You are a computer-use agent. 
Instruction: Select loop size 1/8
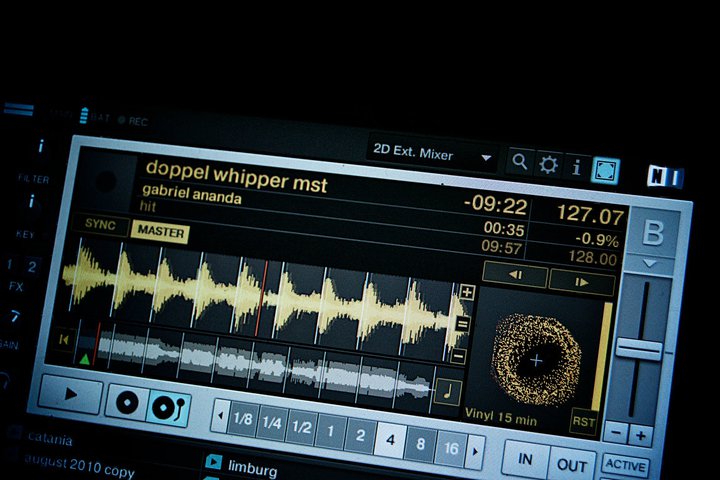[242, 418]
